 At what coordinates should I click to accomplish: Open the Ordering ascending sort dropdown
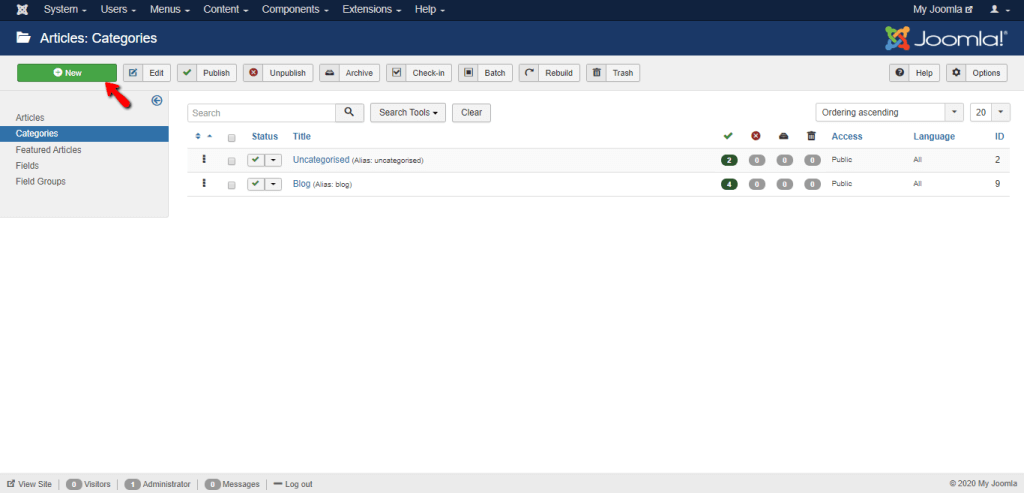pyautogui.click(x=889, y=112)
